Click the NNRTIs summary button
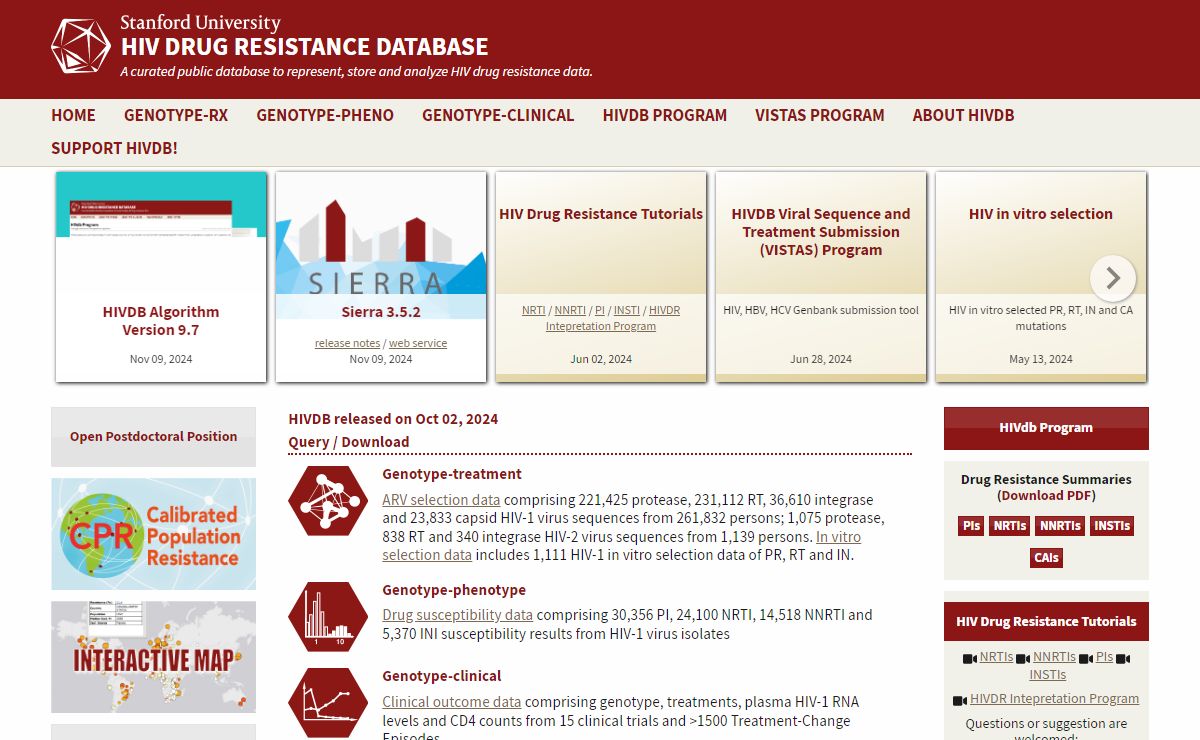 click(x=1060, y=526)
